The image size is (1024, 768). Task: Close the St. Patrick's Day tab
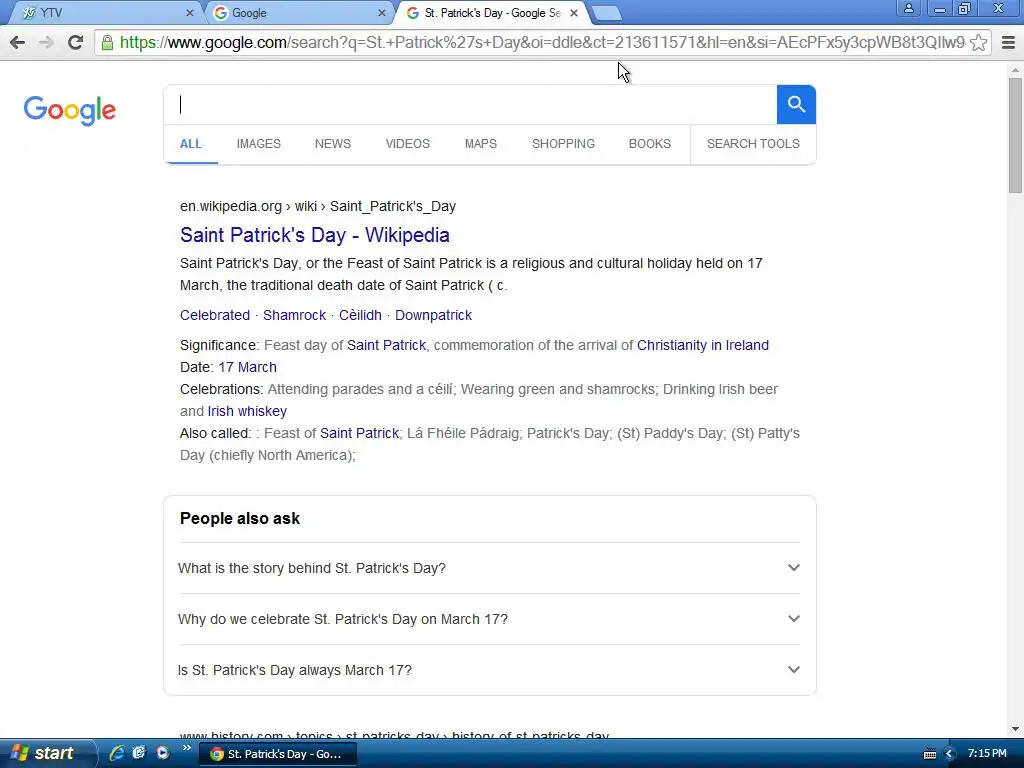tap(573, 12)
